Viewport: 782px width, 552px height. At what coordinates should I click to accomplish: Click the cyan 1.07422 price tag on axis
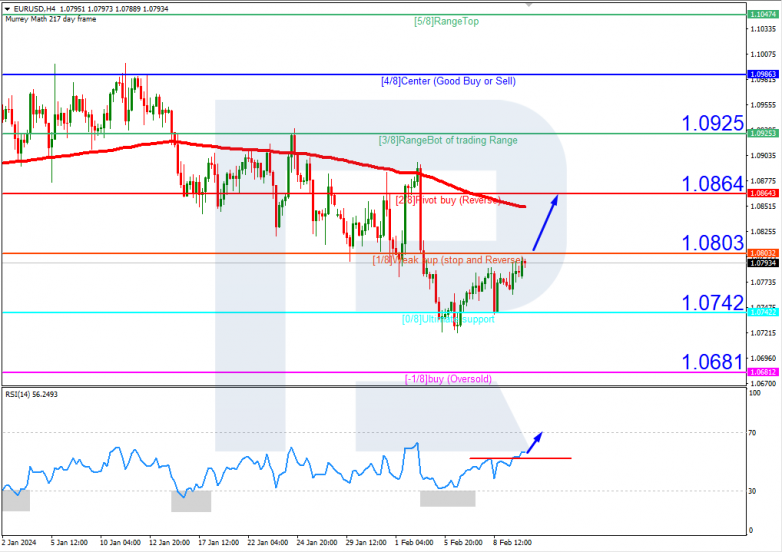[763, 312]
